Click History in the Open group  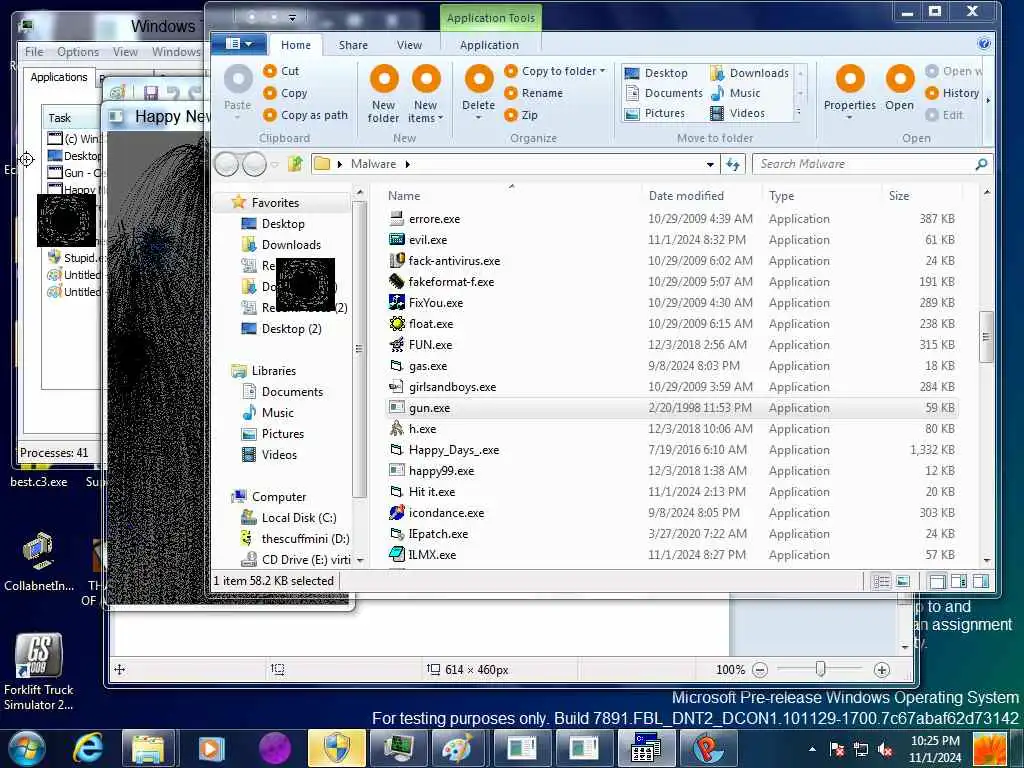point(952,93)
